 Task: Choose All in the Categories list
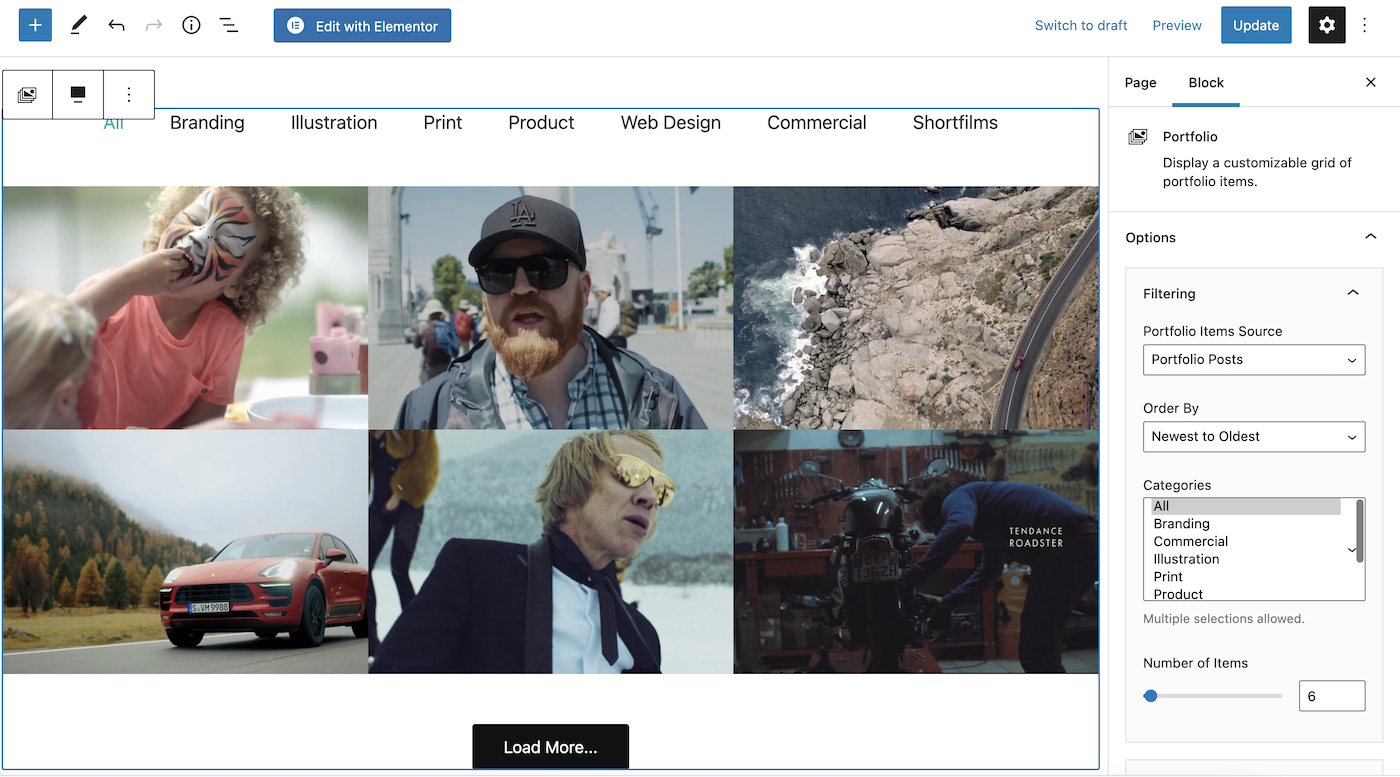(x=1246, y=506)
